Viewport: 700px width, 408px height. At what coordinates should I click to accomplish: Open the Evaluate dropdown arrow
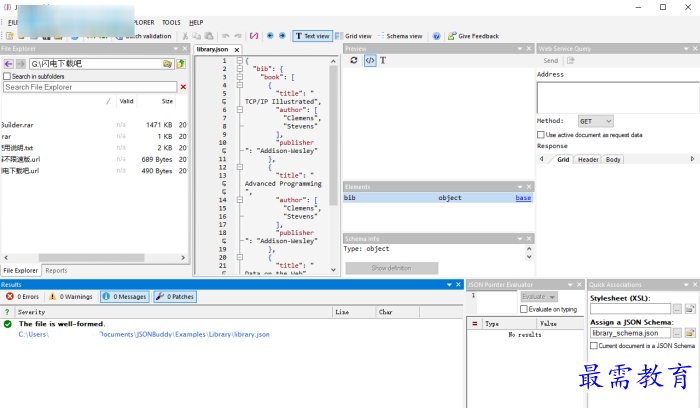(552, 297)
